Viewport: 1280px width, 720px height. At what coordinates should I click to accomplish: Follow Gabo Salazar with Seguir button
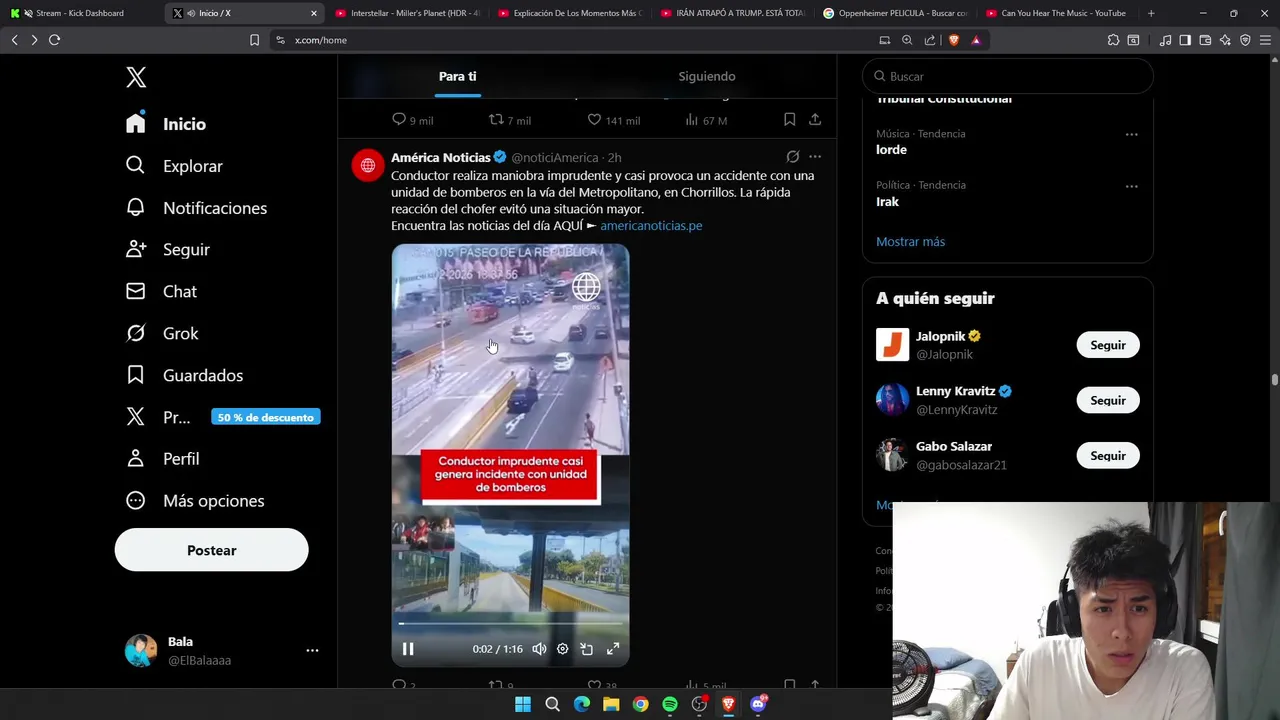1108,455
